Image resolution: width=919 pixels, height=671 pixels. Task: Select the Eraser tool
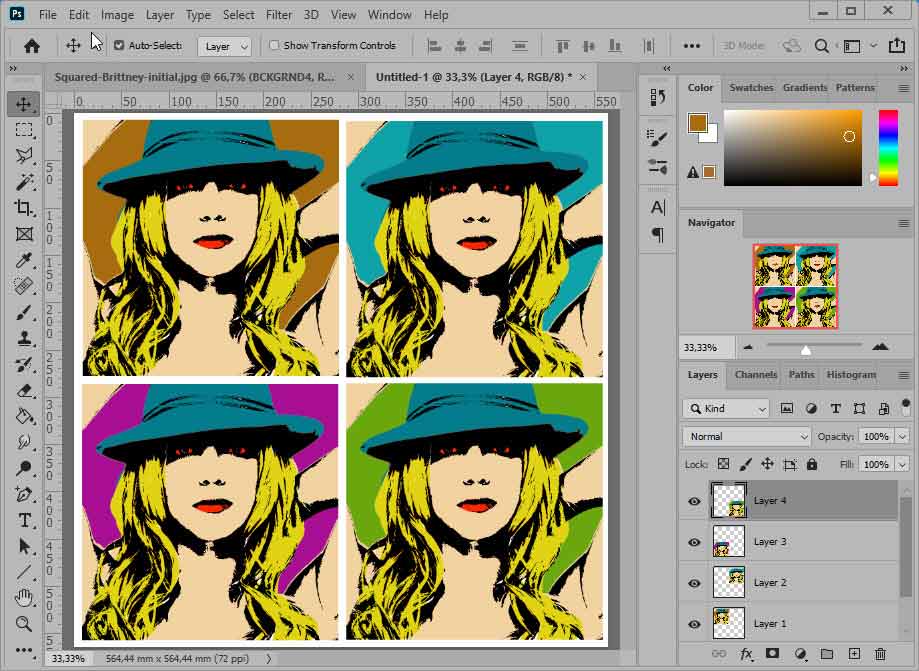tap(23, 390)
